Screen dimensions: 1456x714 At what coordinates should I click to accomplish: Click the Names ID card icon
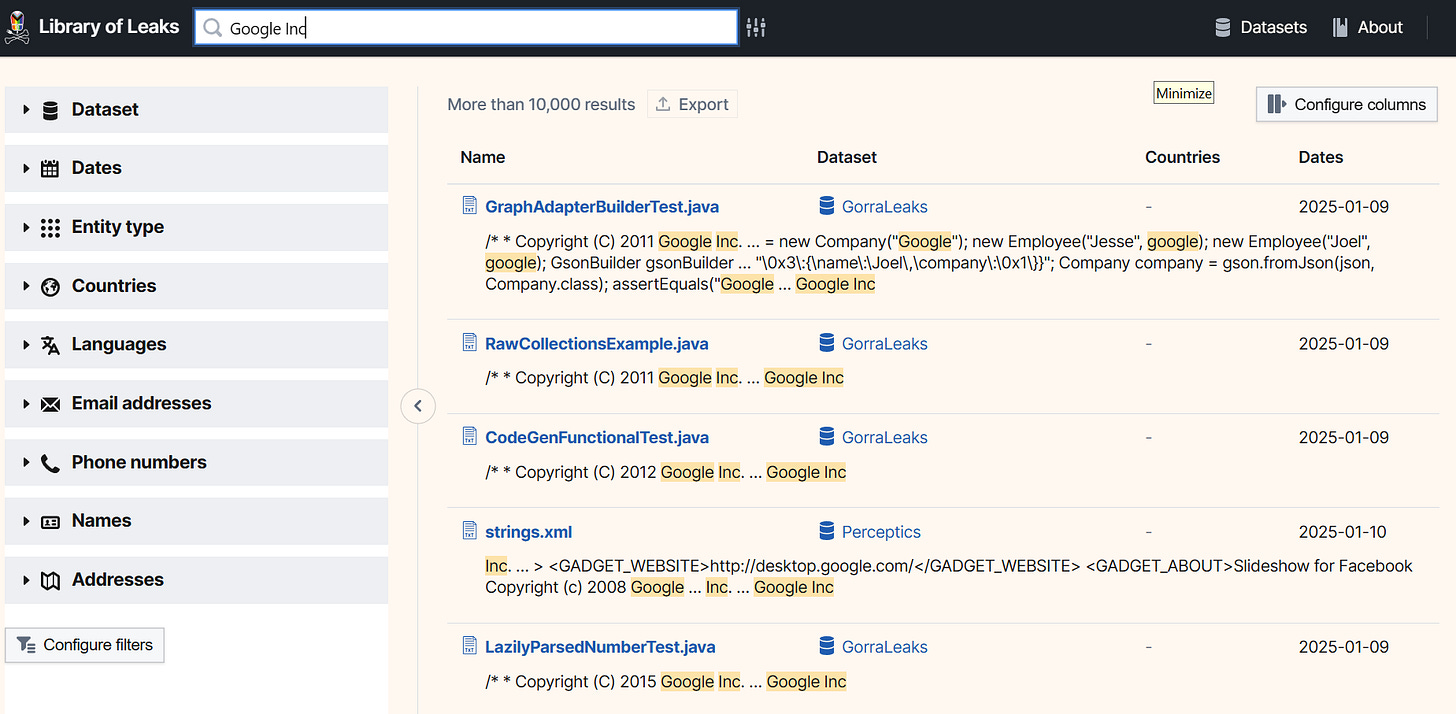[50, 522]
